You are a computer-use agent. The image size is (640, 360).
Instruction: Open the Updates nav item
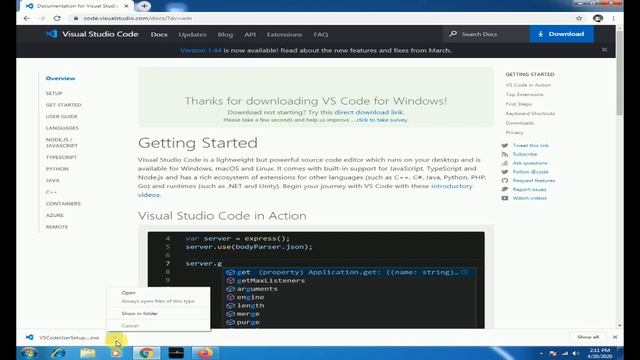(192, 35)
